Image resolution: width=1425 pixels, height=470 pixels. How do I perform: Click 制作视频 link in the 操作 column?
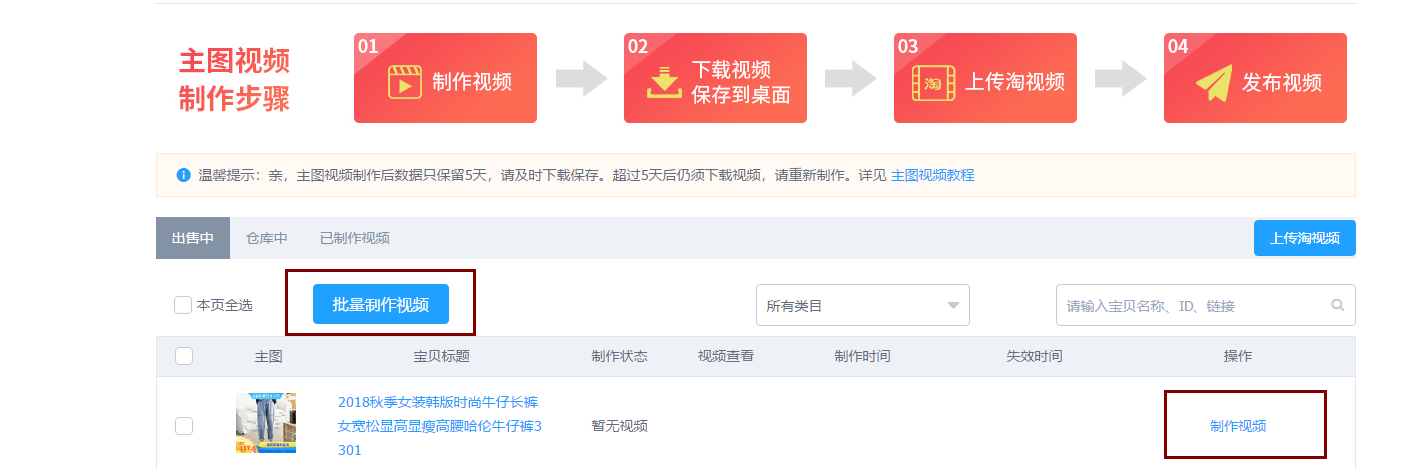click(1238, 426)
